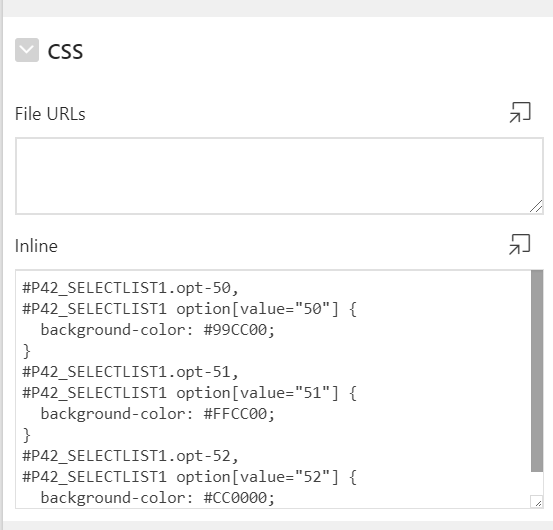The height and width of the screenshot is (530, 553).
Task: Place cursor on the #P42_SELECTLIST1.opt-52 line
Action: tap(130, 456)
